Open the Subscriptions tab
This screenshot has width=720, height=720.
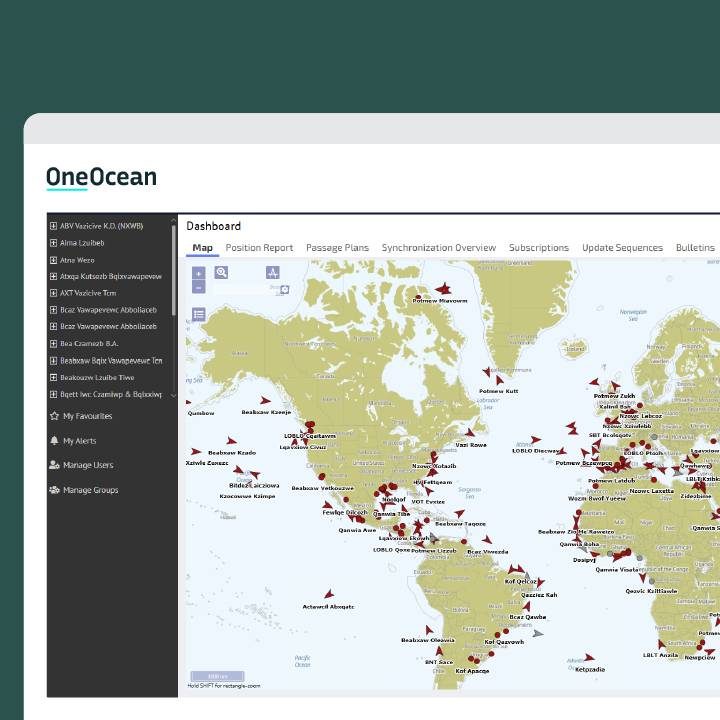pyautogui.click(x=538, y=248)
